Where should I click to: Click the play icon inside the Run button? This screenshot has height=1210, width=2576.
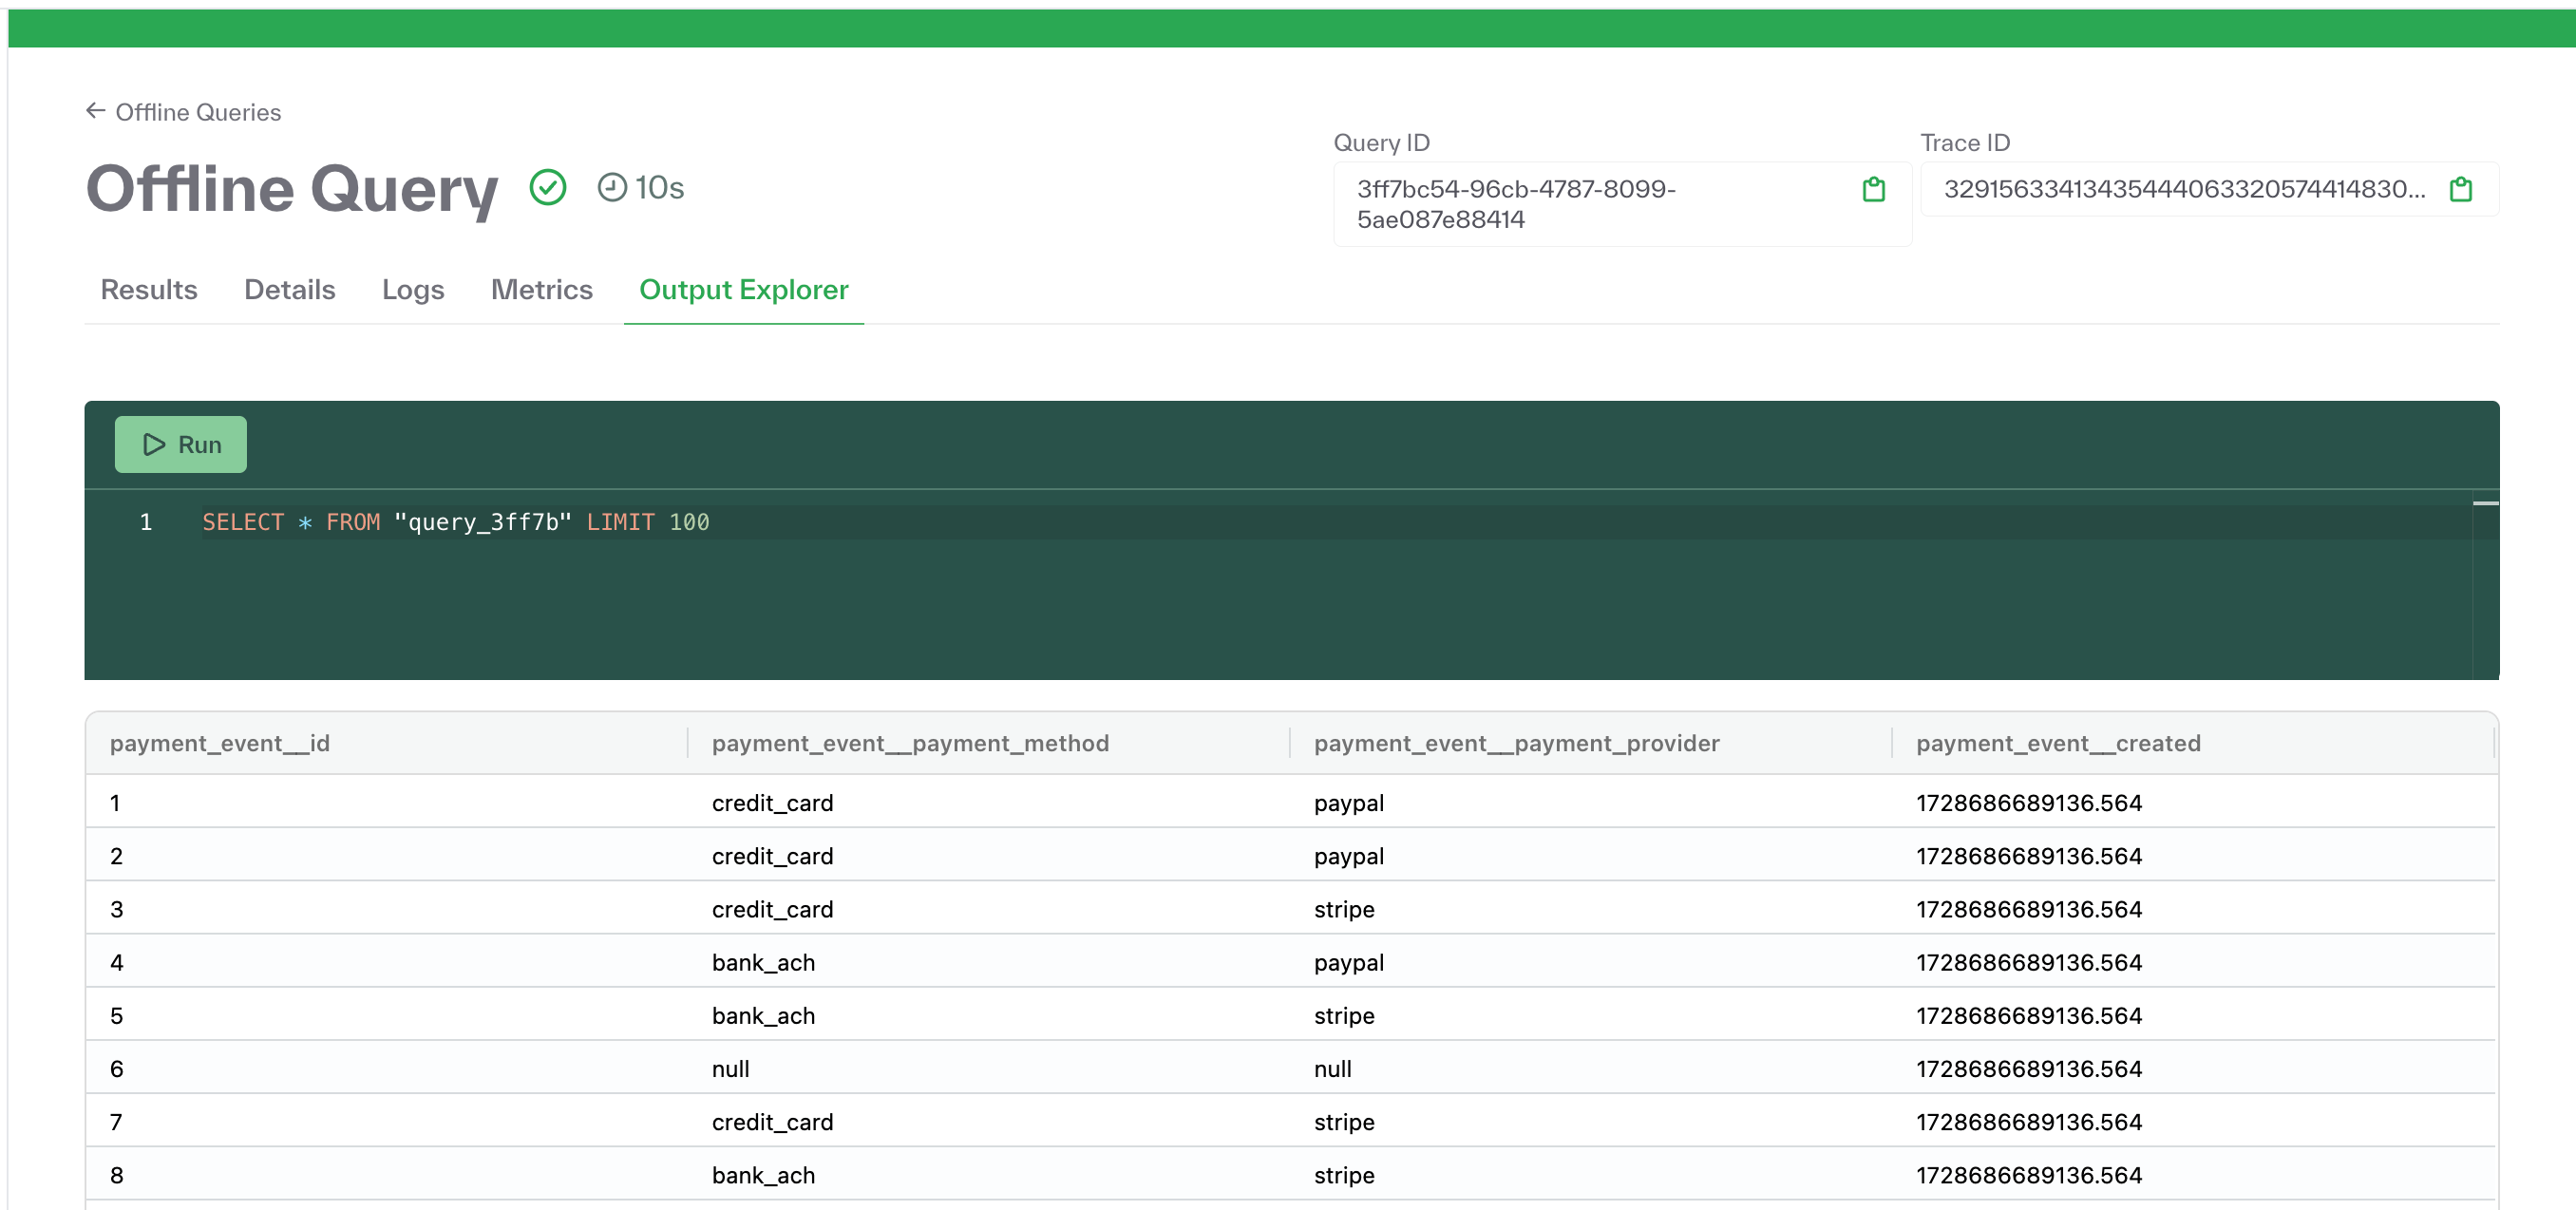click(x=154, y=444)
